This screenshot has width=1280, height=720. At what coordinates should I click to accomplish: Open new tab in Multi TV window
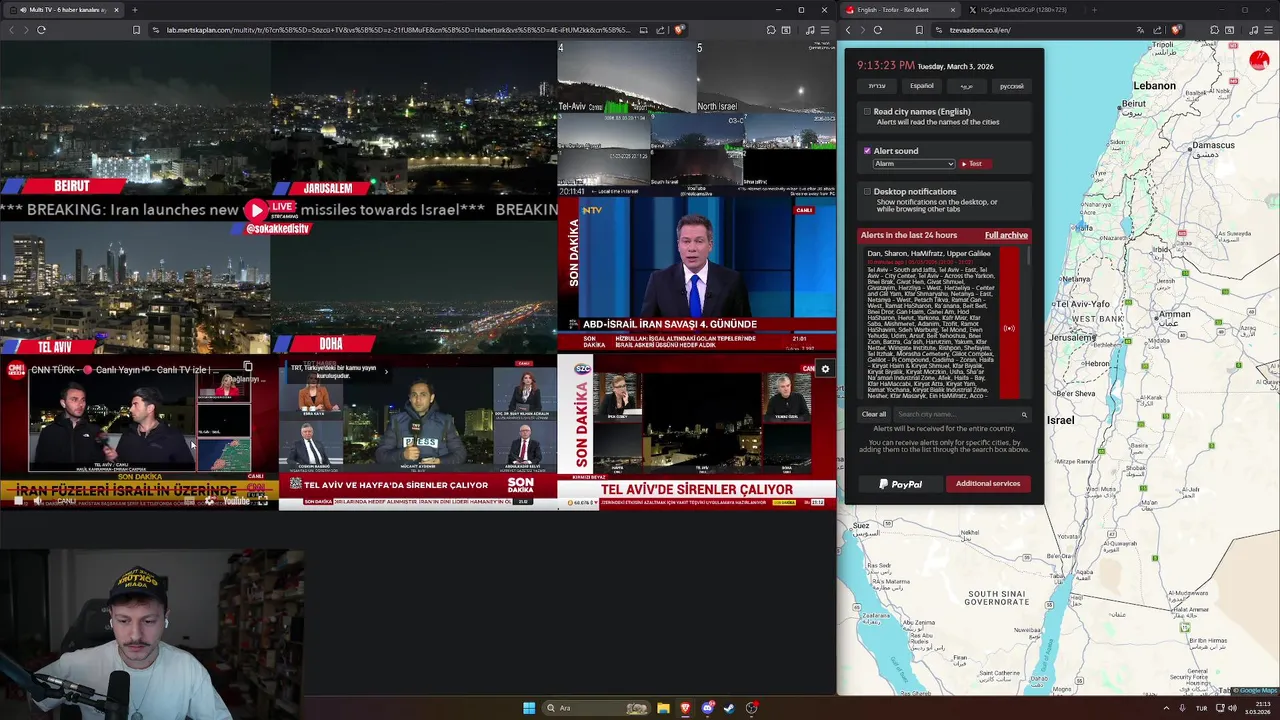point(135,10)
